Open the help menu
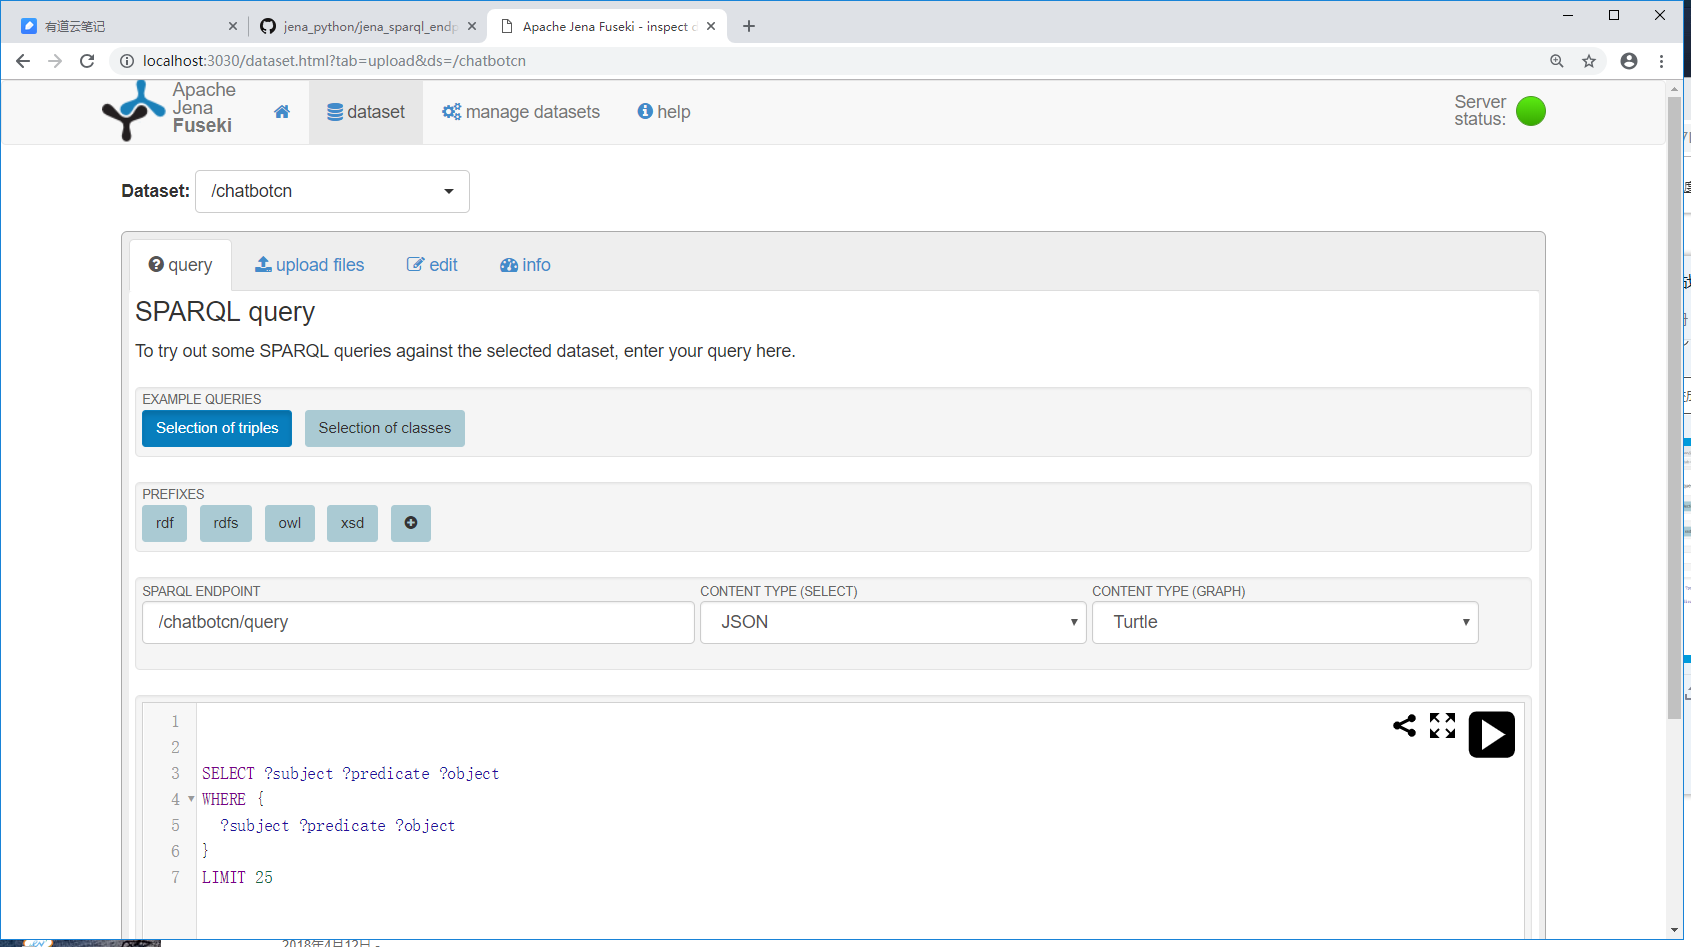The height and width of the screenshot is (947, 1691). click(x=664, y=112)
